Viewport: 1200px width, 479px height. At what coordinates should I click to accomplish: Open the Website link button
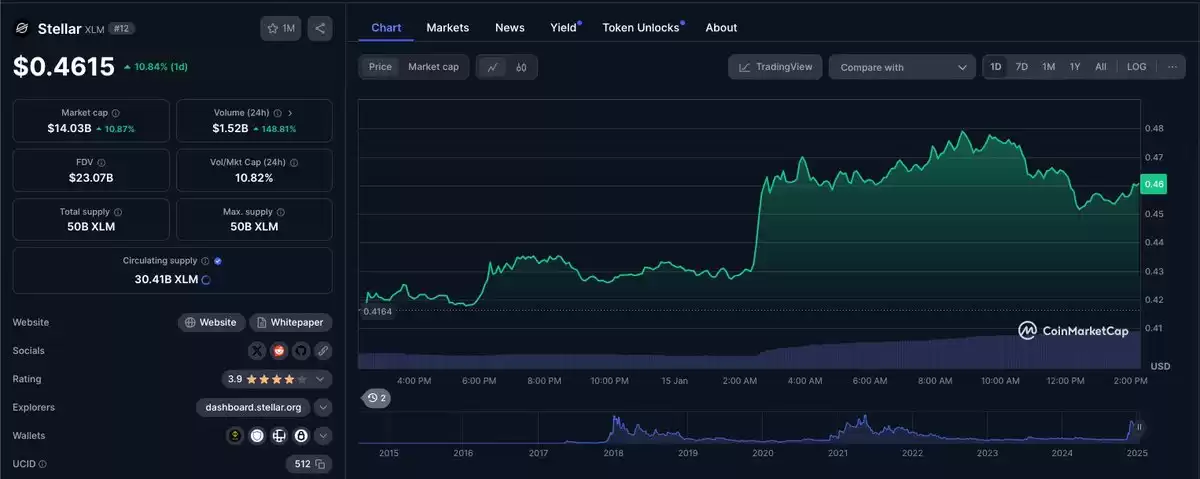211,323
